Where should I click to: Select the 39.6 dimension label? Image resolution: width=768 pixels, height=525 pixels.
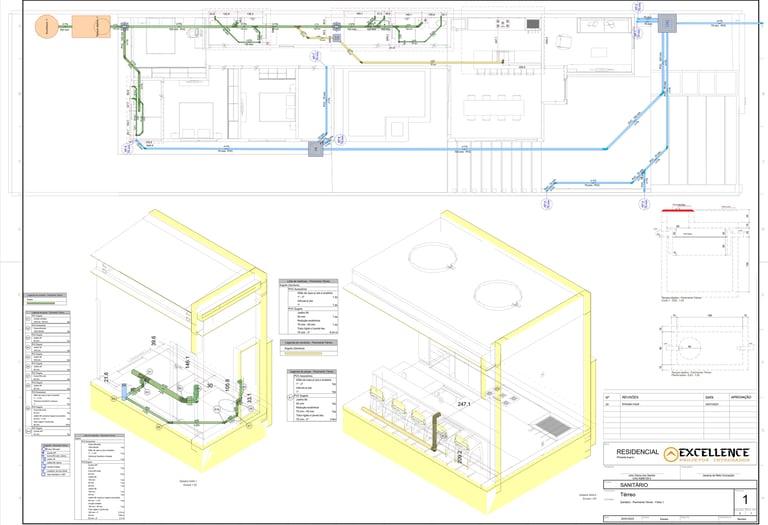coord(153,341)
